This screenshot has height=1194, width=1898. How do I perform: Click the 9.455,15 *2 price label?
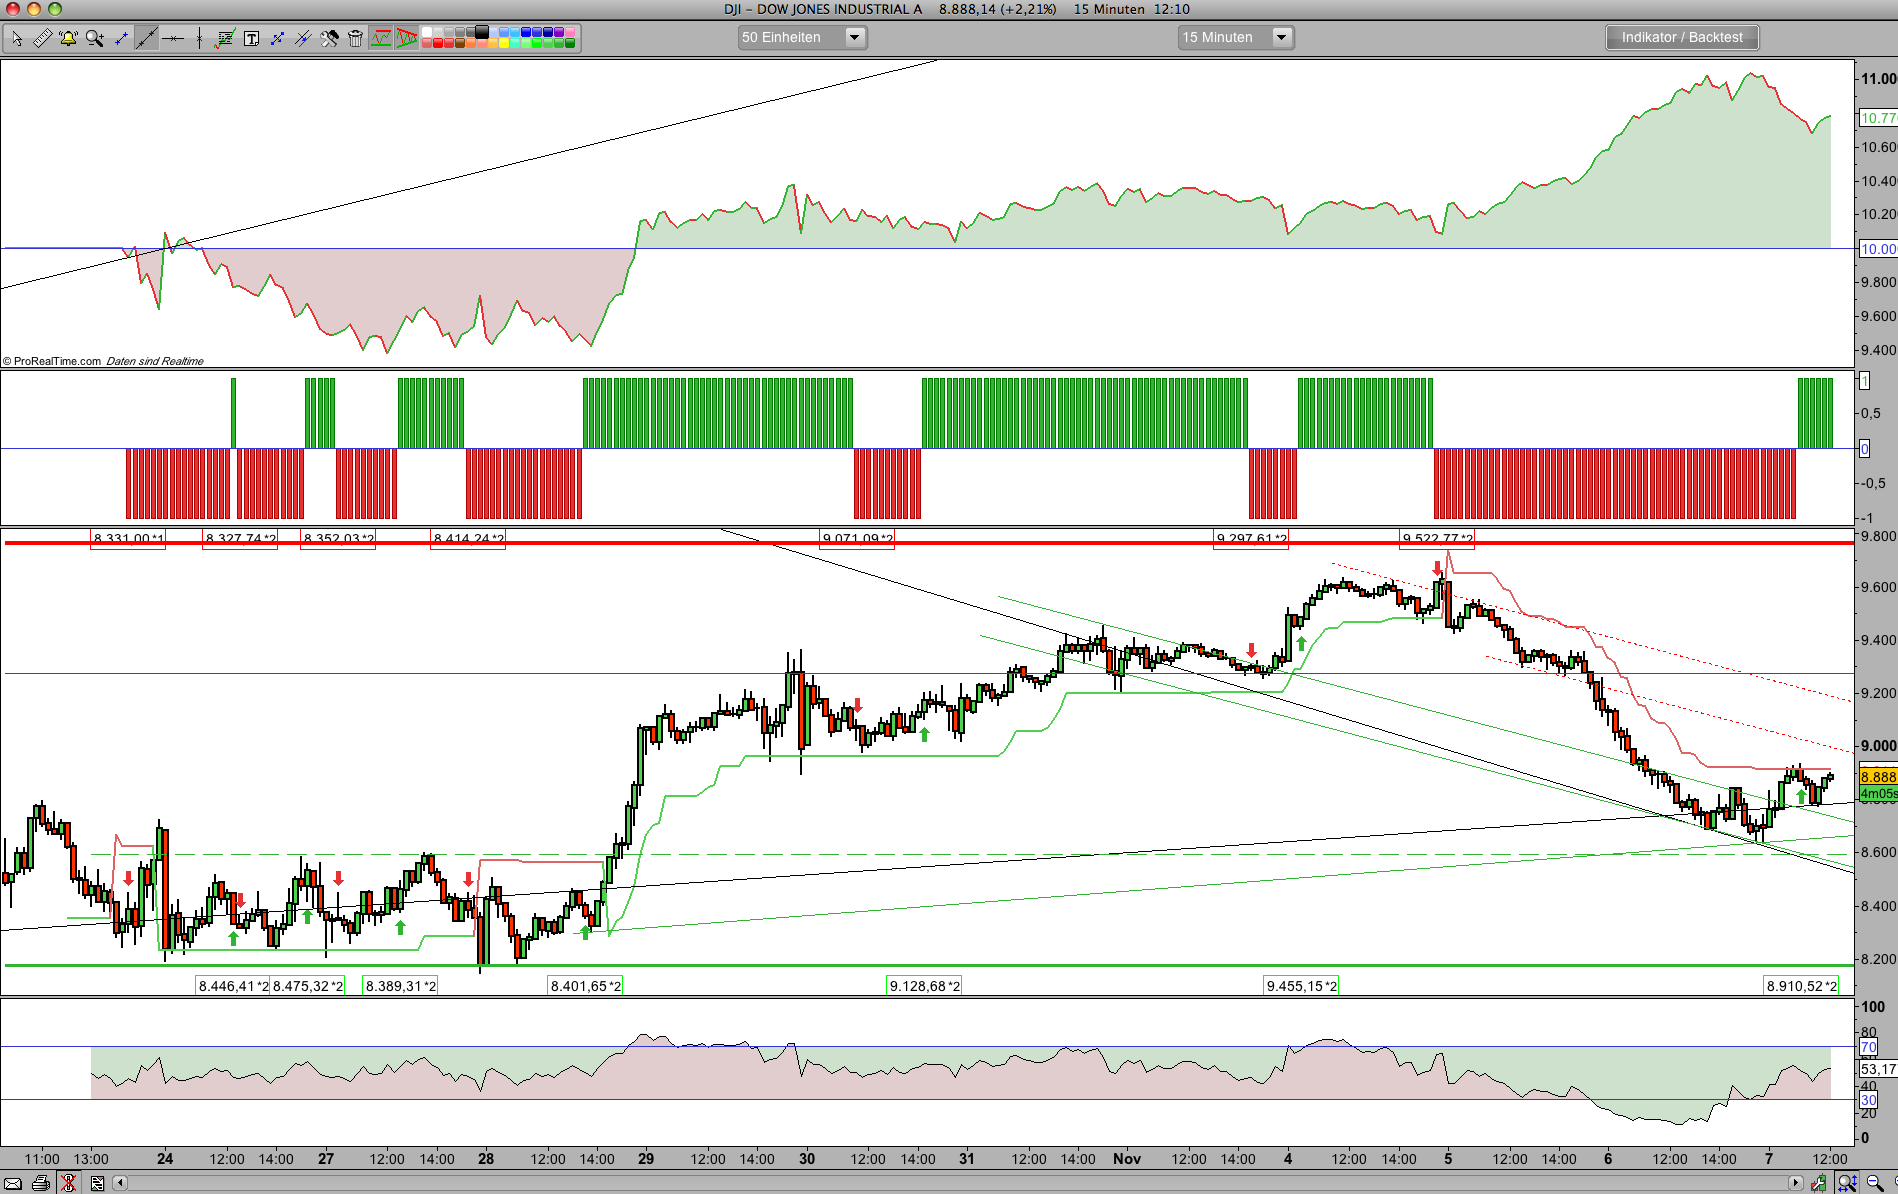pos(1301,986)
